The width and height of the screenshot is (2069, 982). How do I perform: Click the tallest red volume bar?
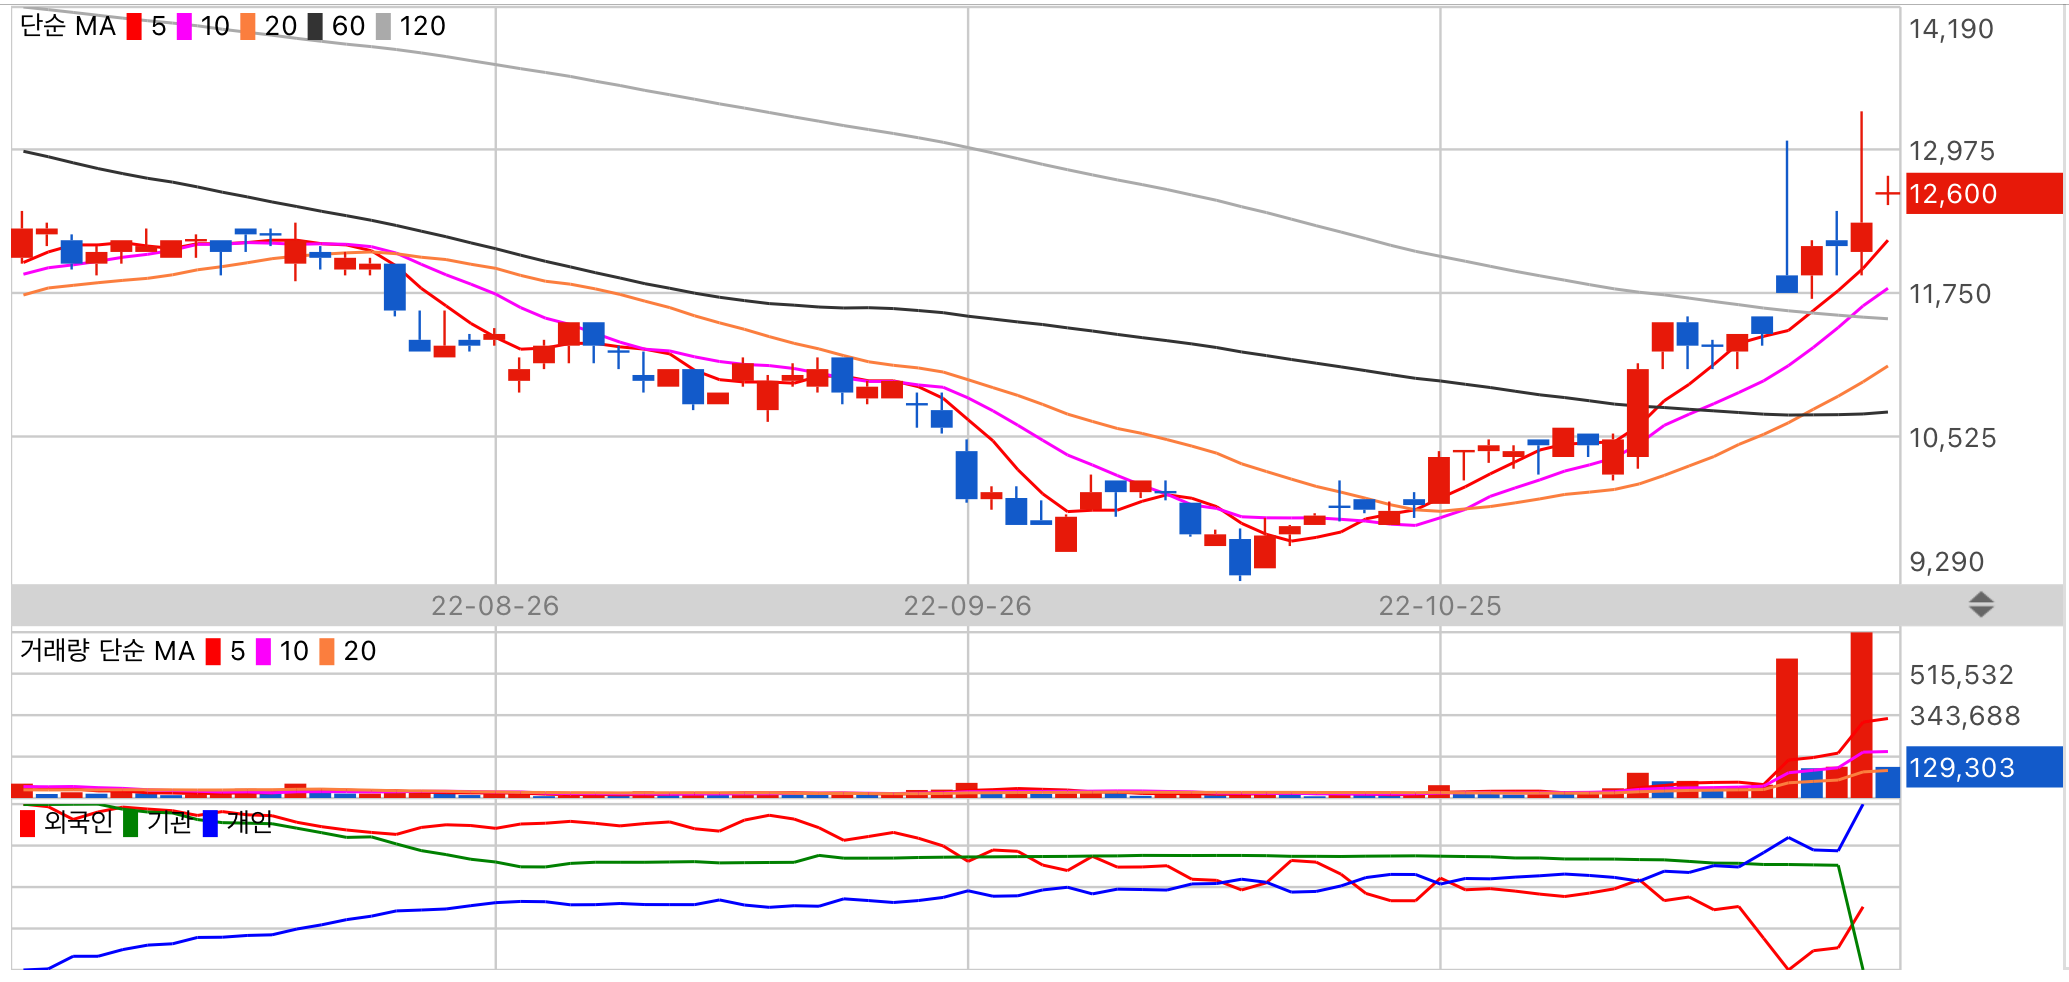pos(1861,714)
